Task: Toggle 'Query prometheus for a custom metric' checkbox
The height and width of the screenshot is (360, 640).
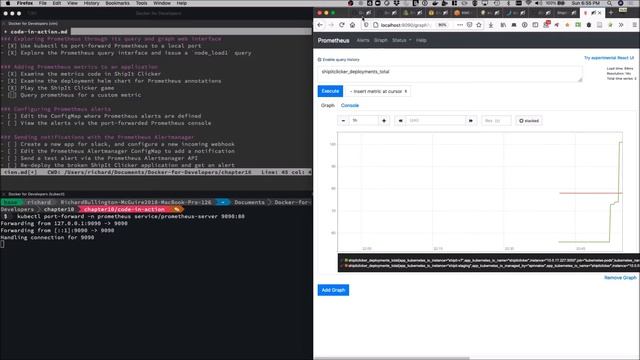Action: tap(12, 95)
